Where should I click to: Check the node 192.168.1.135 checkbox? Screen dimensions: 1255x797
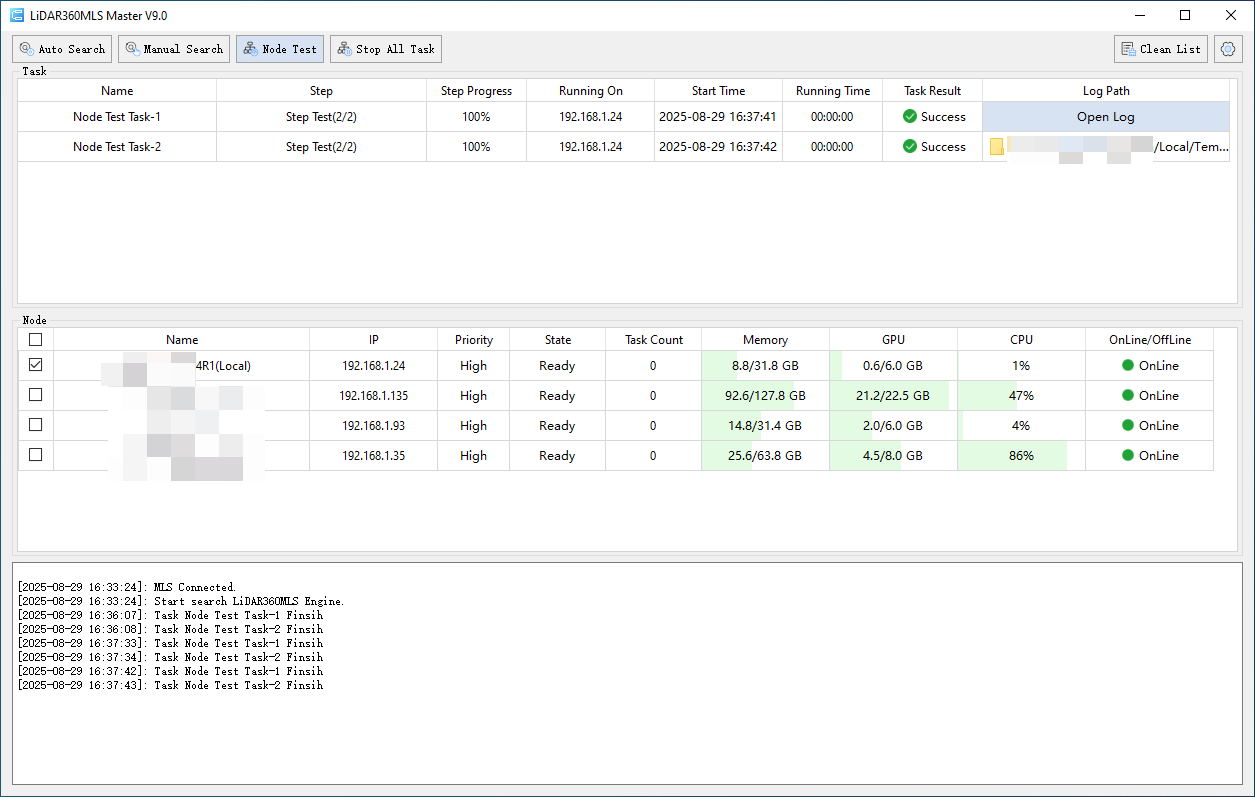[36, 396]
